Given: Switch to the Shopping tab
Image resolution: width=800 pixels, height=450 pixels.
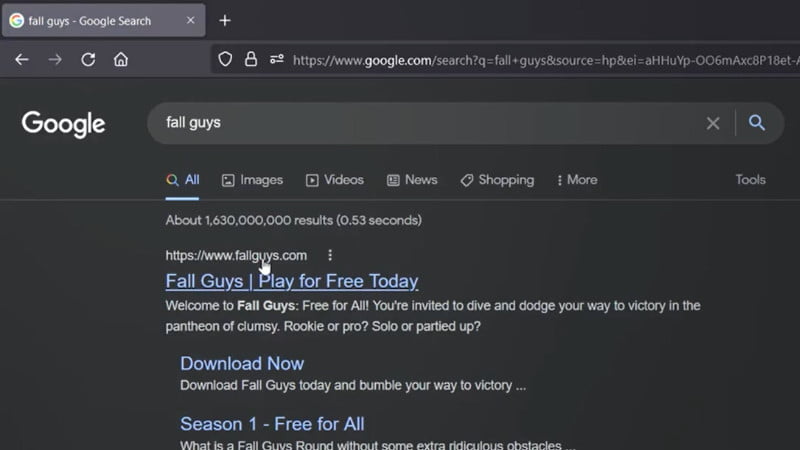Looking at the screenshot, I should click(497, 180).
